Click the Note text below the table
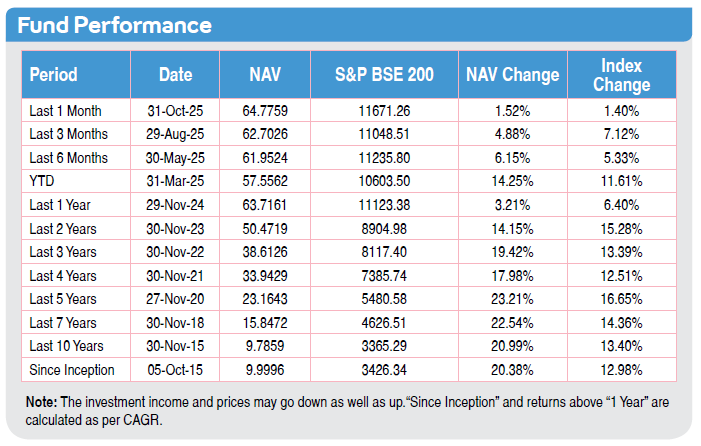This screenshot has width=701, height=446. point(340,410)
